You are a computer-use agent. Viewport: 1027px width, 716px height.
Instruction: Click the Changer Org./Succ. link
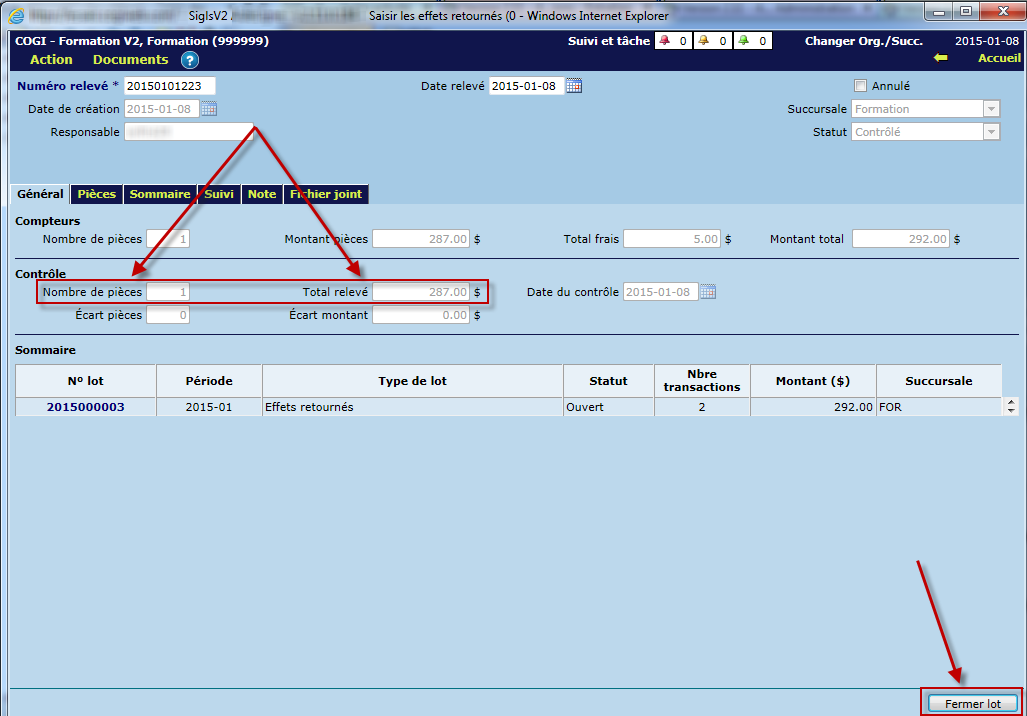(x=863, y=41)
